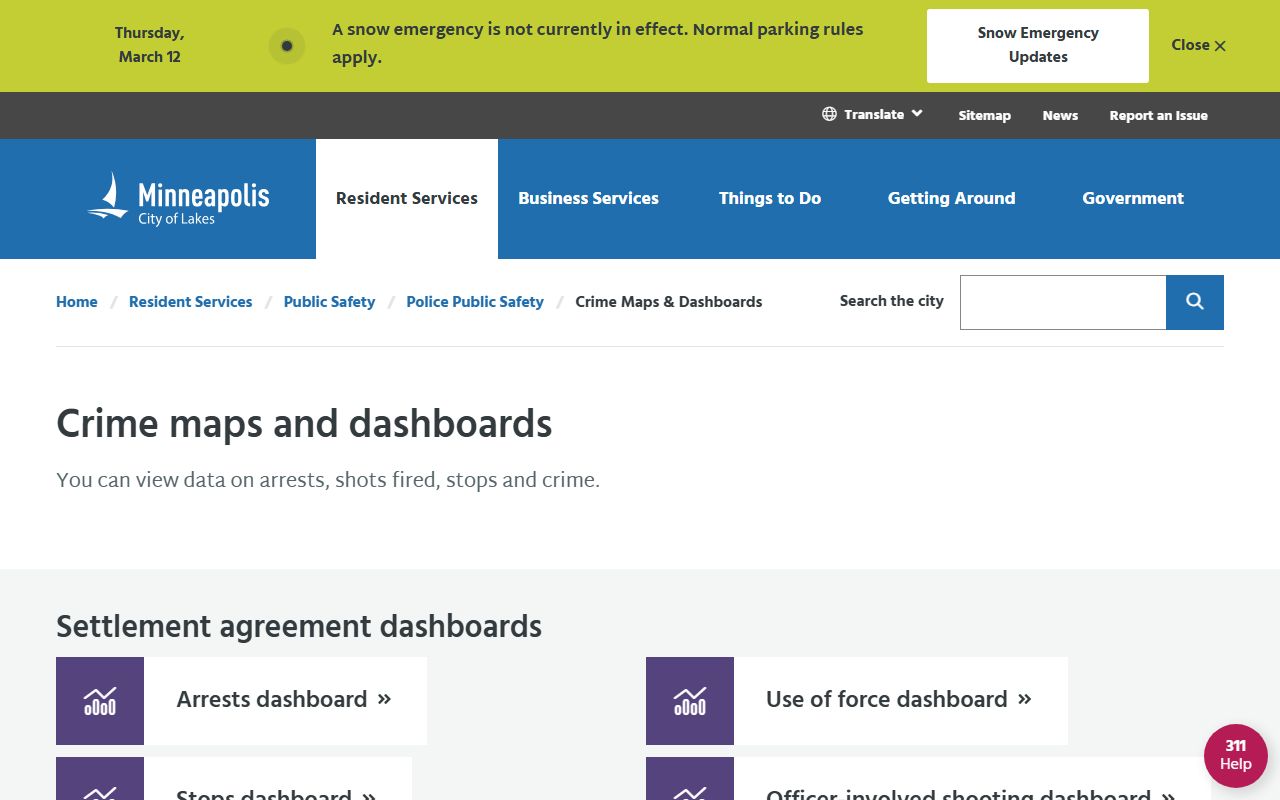Click the 'You can view data on arrests' text
Viewport: 1280px width, 800px height.
click(328, 480)
